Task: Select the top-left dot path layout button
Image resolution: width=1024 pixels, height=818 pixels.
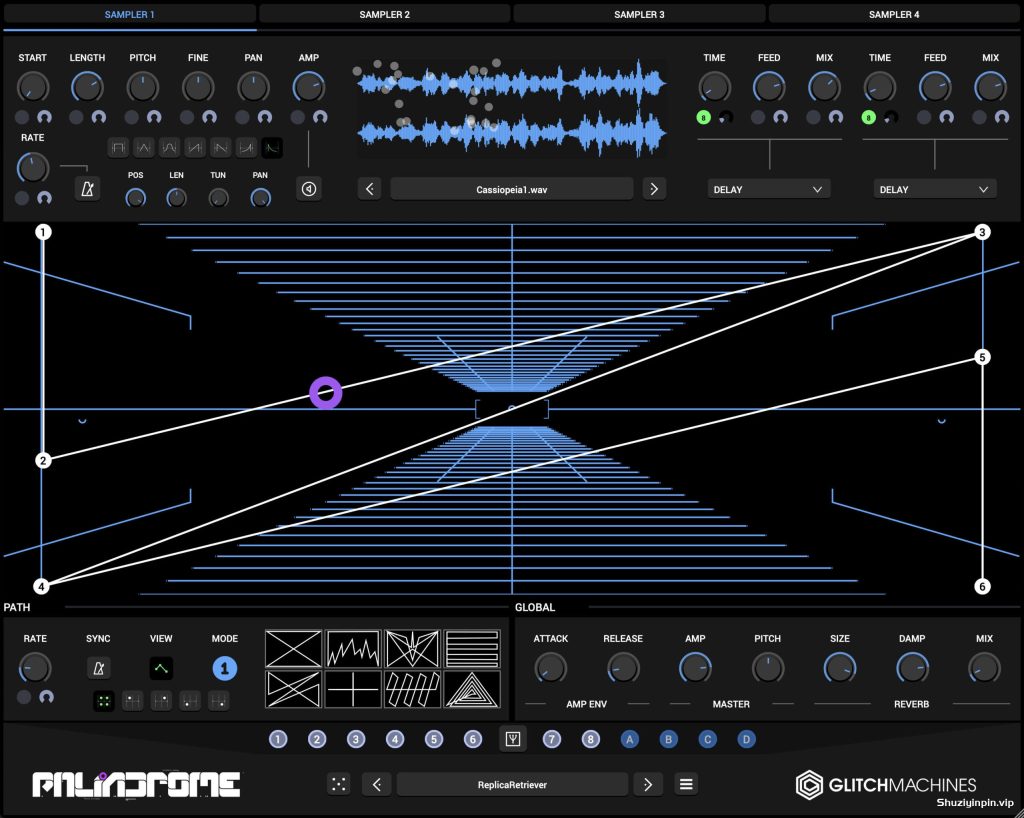Action: (x=133, y=701)
